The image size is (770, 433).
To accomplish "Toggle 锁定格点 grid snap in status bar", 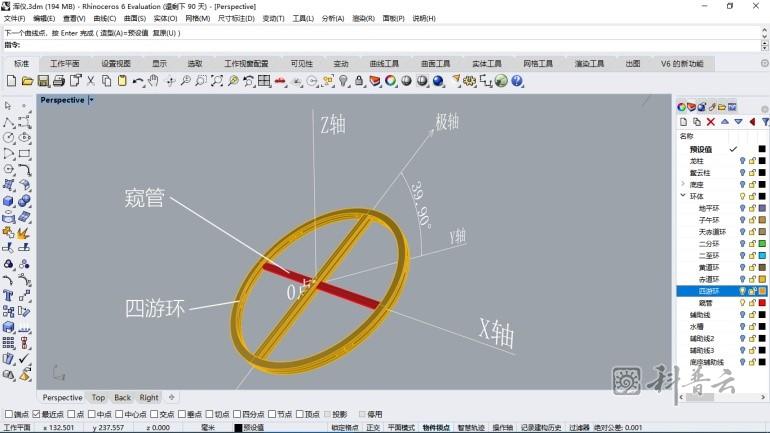I will click(345, 428).
